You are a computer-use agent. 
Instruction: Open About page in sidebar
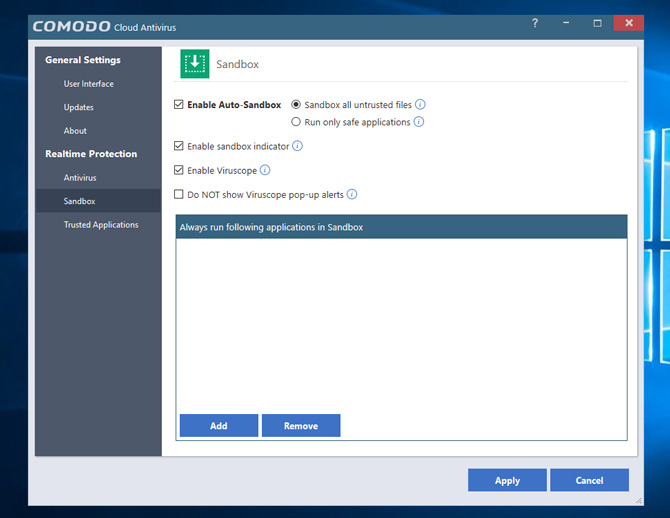point(75,131)
